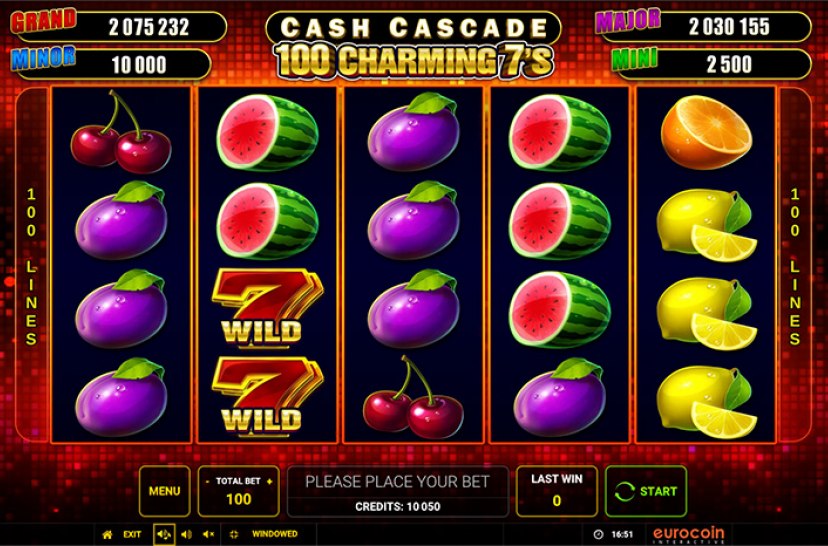The image size is (828, 546).
Task: Click the WINDOWED label
Action: pos(275,534)
